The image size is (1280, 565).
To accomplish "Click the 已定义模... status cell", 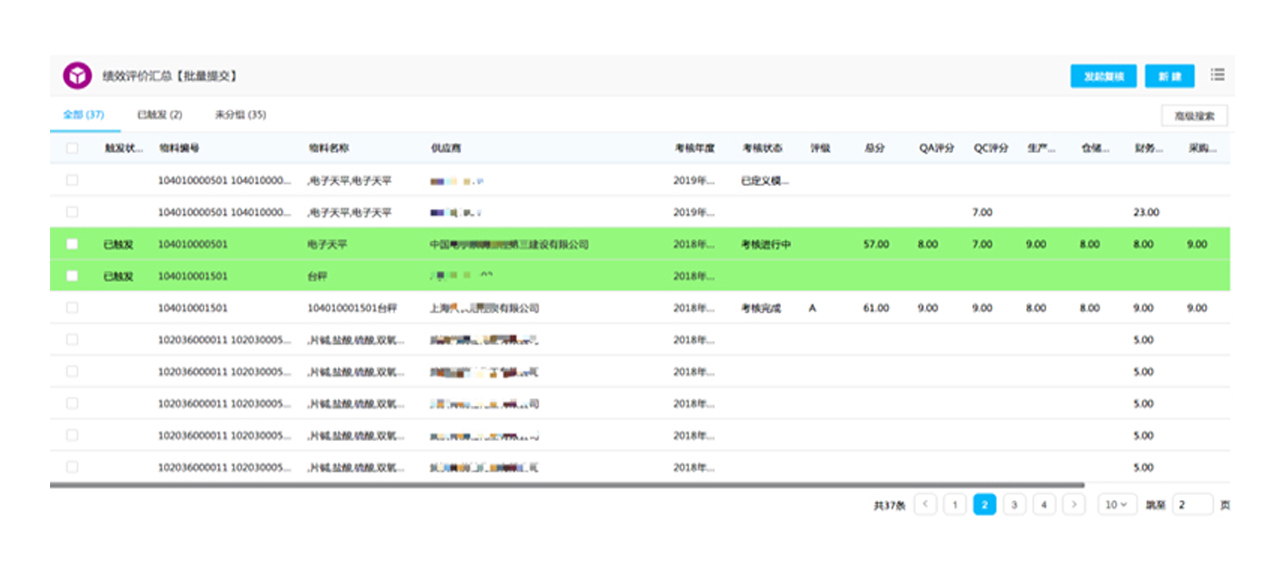I will (766, 180).
